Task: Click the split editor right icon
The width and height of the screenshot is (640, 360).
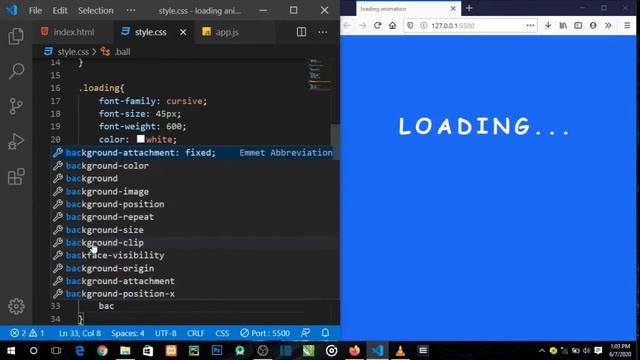Action: click(301, 32)
